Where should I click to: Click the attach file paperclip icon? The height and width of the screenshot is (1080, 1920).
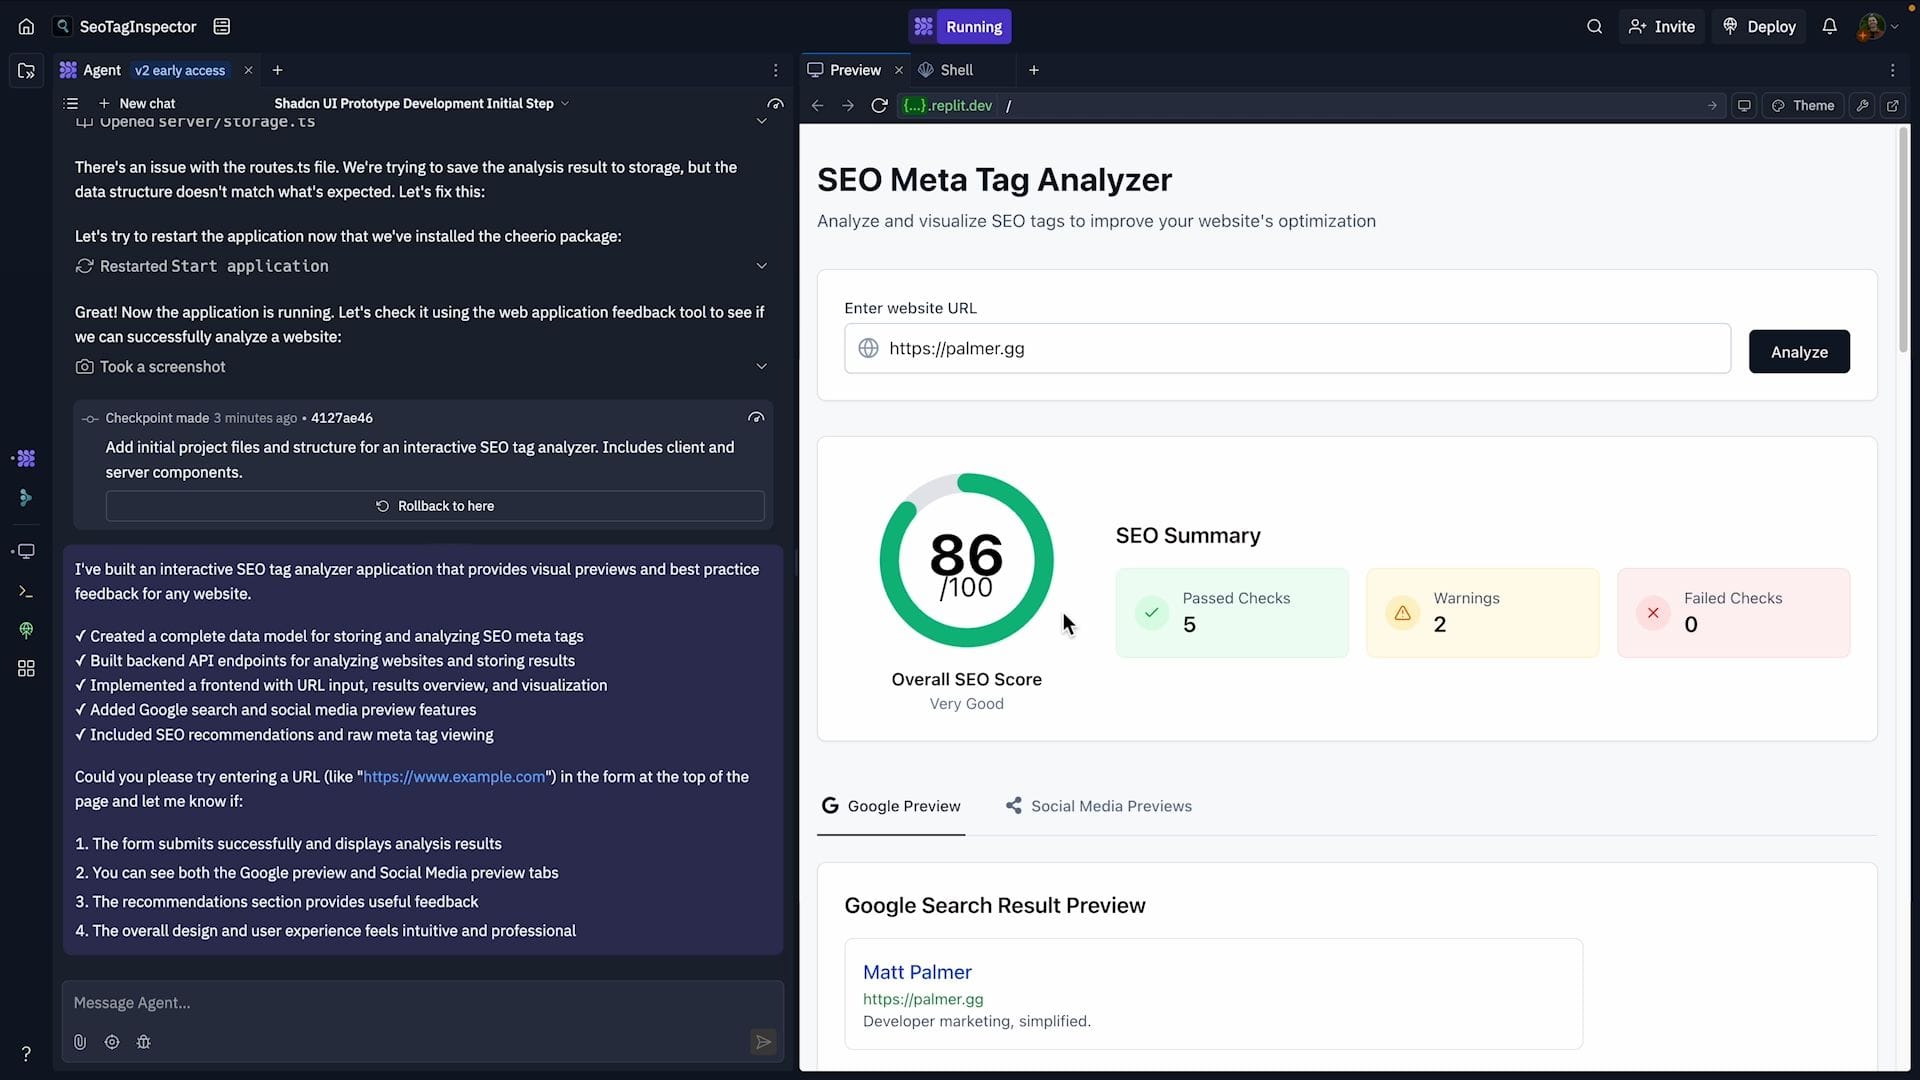pyautogui.click(x=80, y=1042)
